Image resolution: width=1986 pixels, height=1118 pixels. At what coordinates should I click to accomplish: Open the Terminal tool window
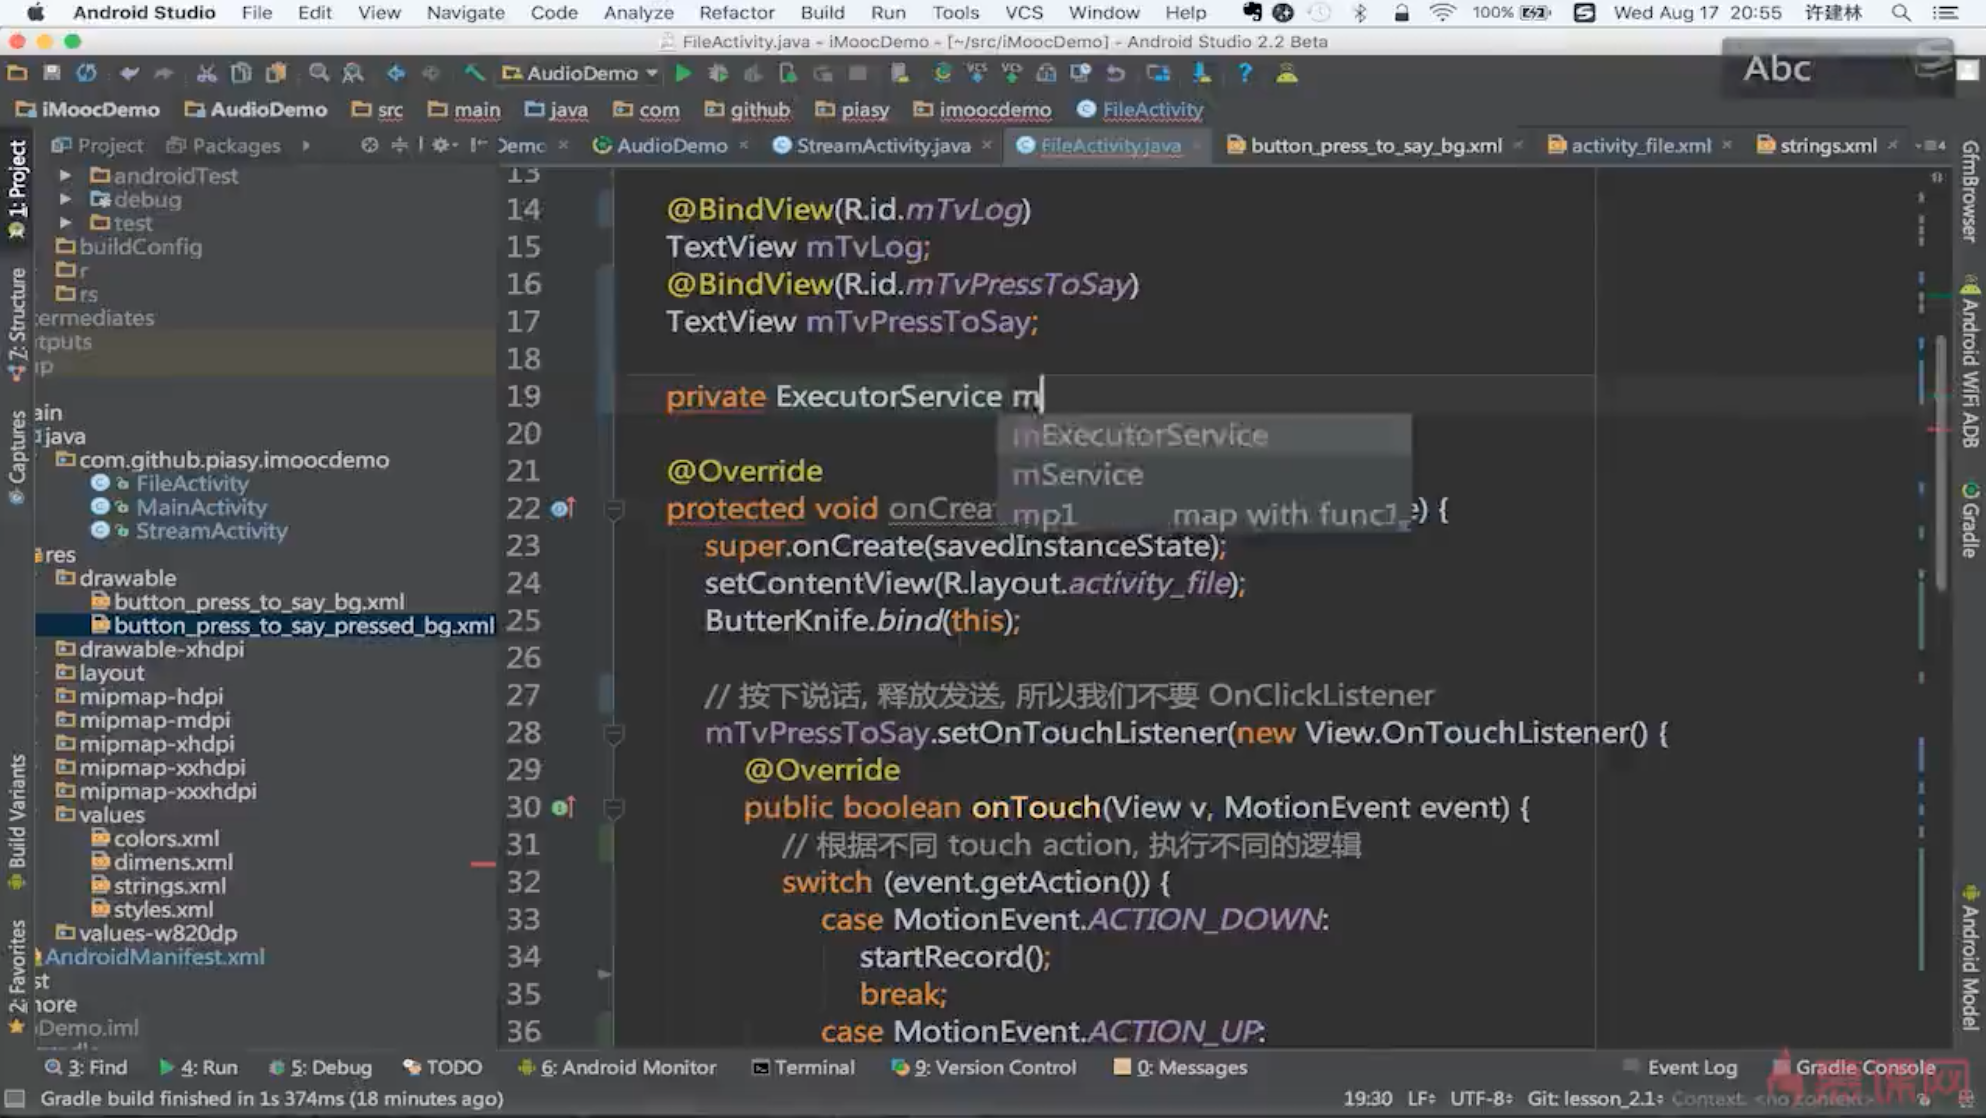coord(803,1067)
